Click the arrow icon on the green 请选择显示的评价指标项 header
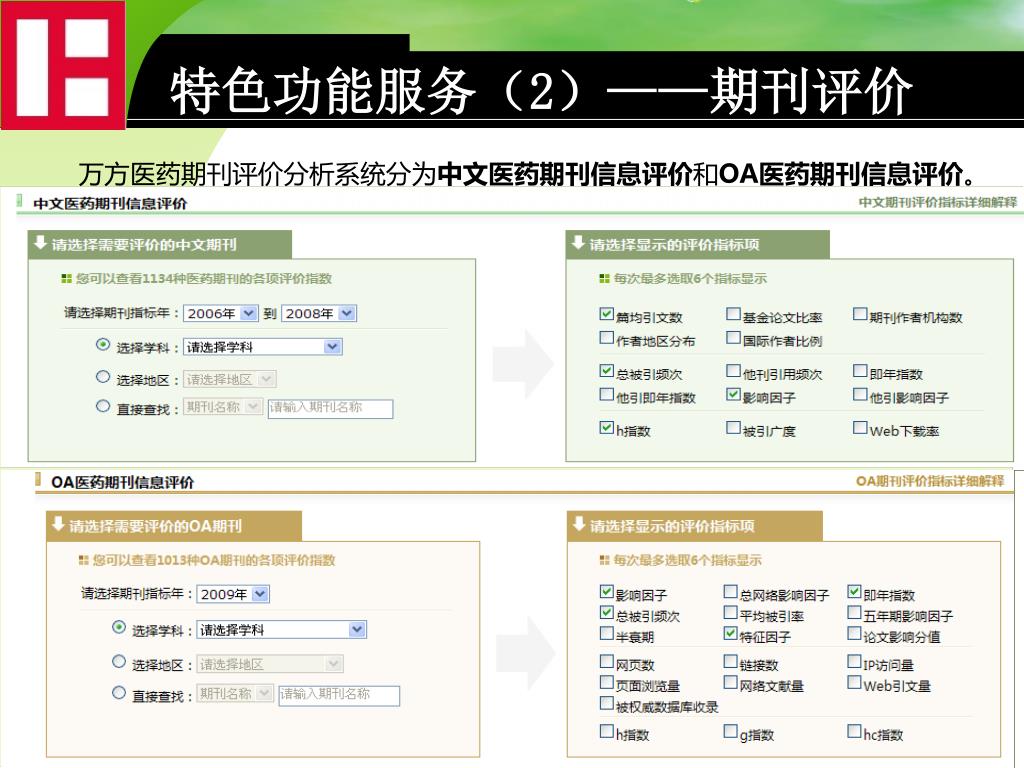1024x768 pixels. coord(578,244)
